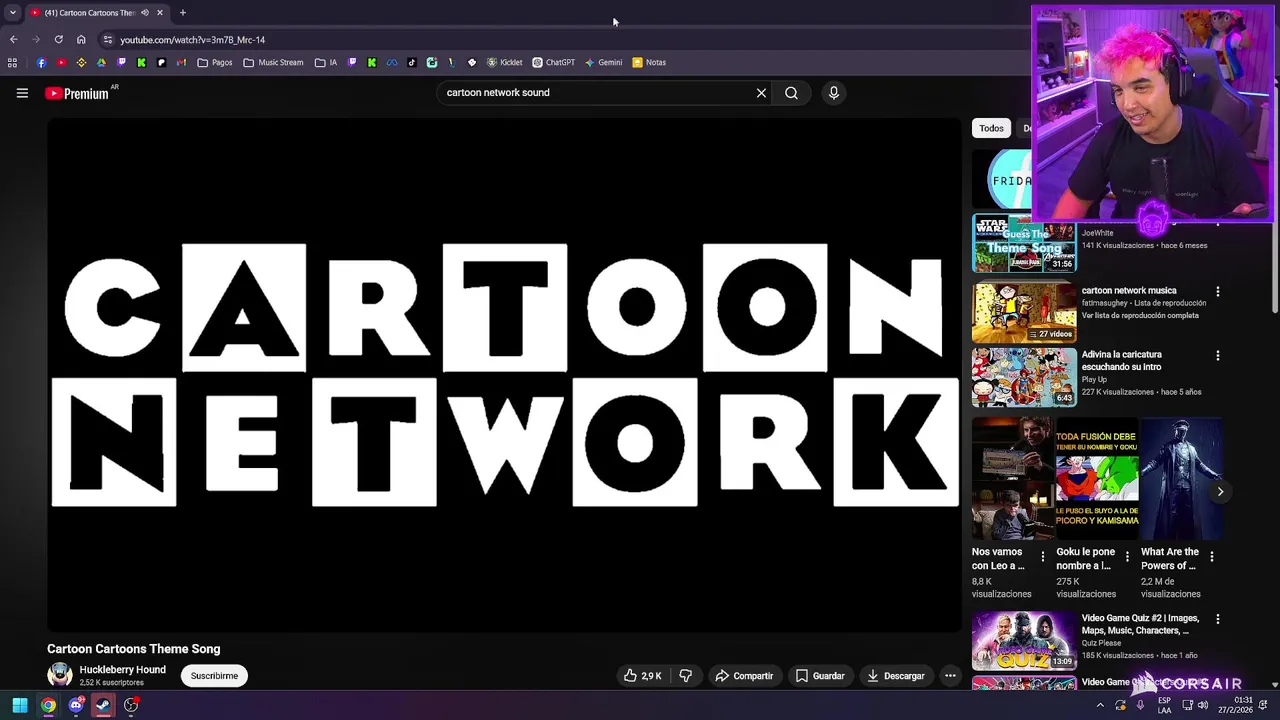This screenshot has height=720, width=1280.
Task: Open TikTok bookmark icon
Action: tap(411, 62)
